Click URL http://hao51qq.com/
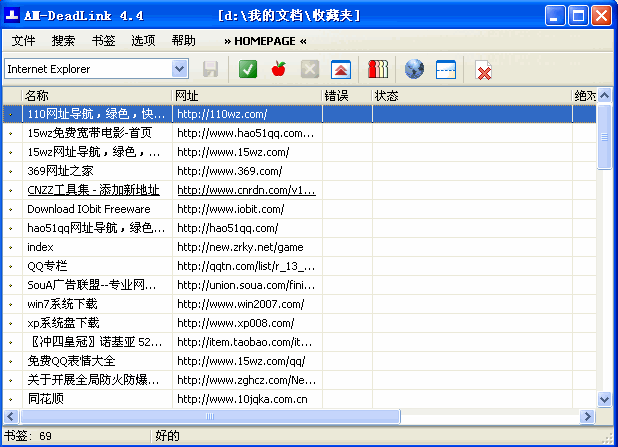Image resolution: width=618 pixels, height=447 pixels. pyautogui.click(x=228, y=228)
